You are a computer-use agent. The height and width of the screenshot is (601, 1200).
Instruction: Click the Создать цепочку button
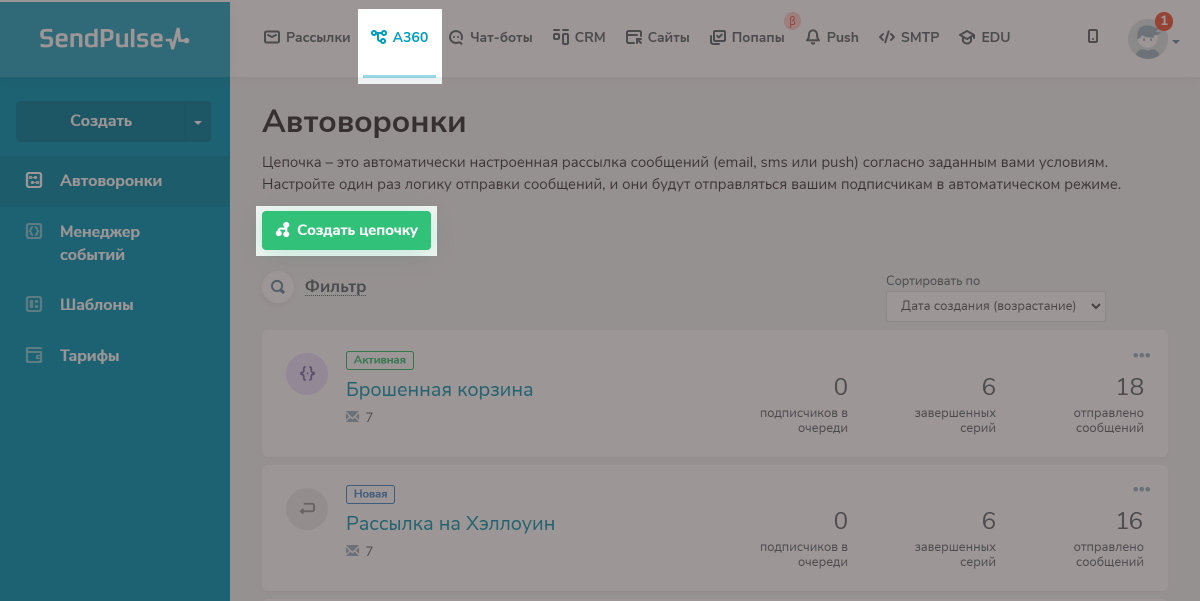point(346,230)
